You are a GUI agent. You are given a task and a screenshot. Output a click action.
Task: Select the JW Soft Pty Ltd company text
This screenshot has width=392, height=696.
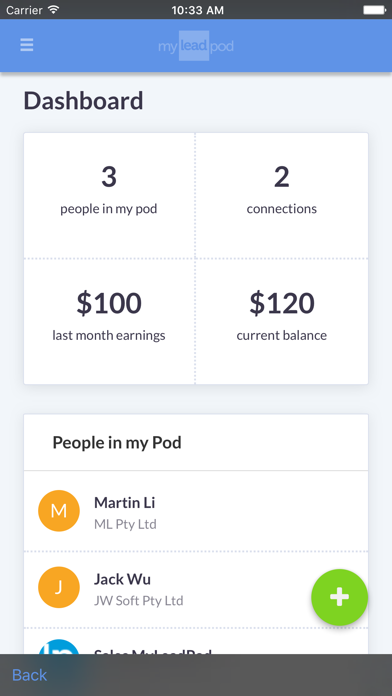tap(139, 601)
